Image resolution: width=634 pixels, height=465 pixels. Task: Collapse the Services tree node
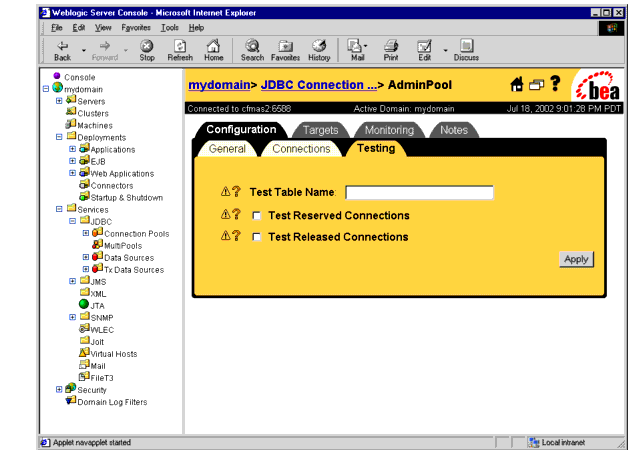(59, 209)
